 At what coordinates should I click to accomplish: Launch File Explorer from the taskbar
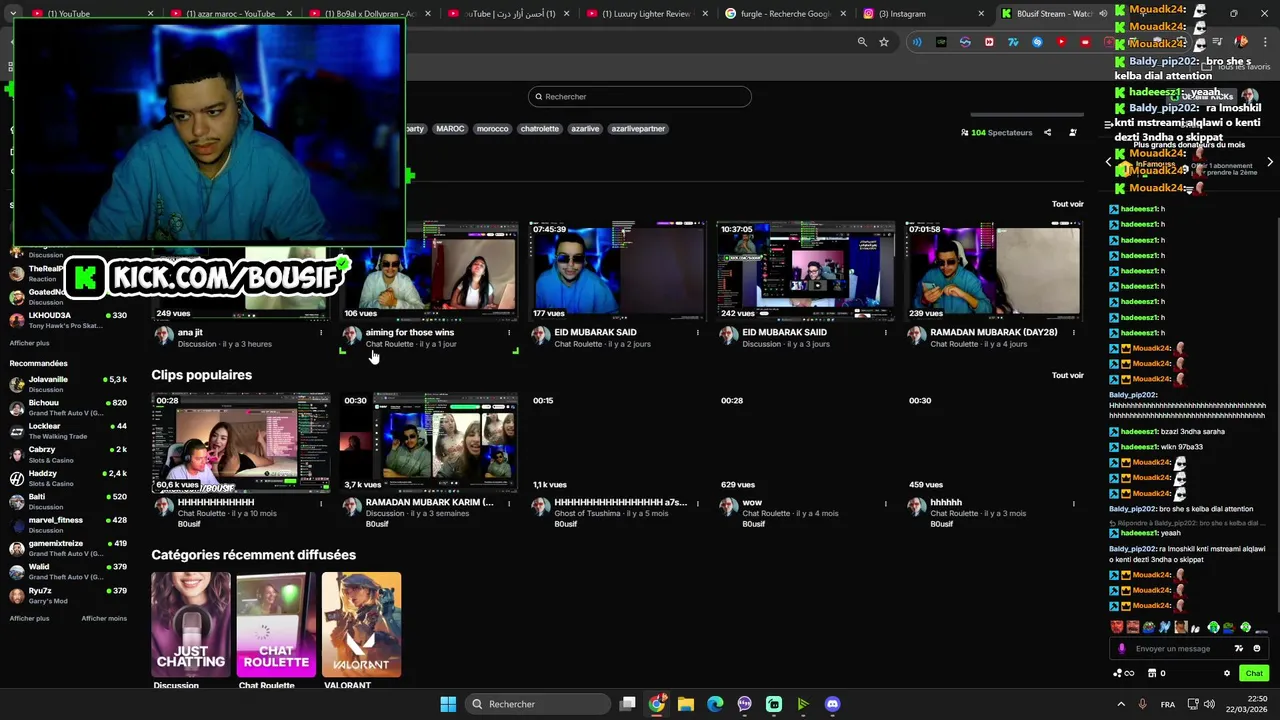[686, 704]
